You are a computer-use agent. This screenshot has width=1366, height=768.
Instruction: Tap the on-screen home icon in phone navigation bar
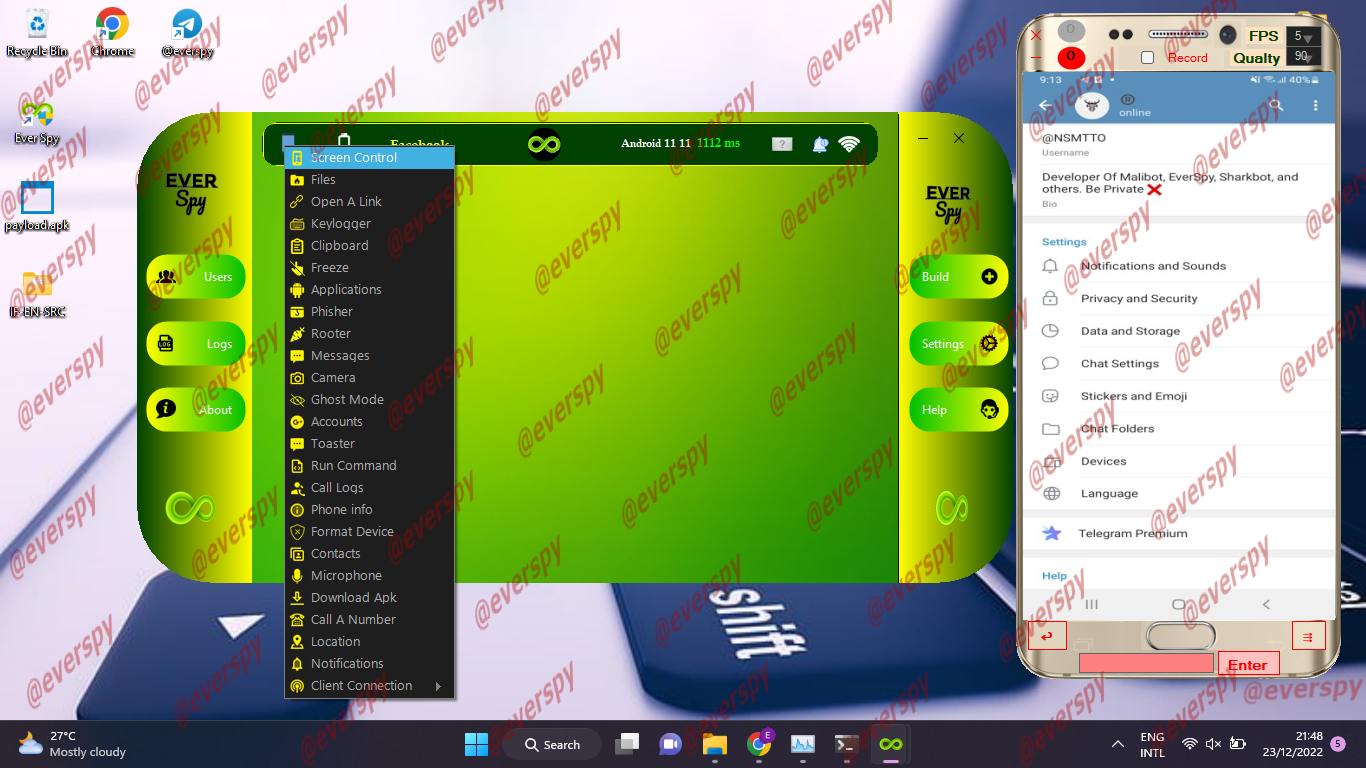[1179, 604]
